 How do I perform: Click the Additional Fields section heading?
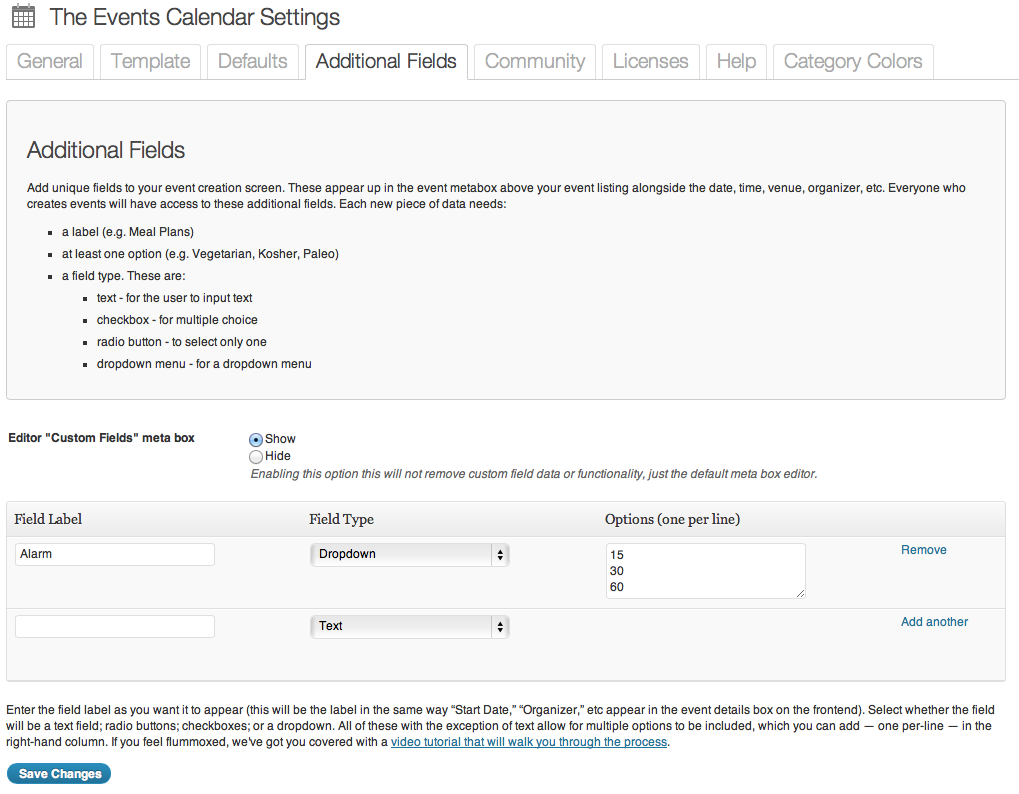click(x=106, y=150)
